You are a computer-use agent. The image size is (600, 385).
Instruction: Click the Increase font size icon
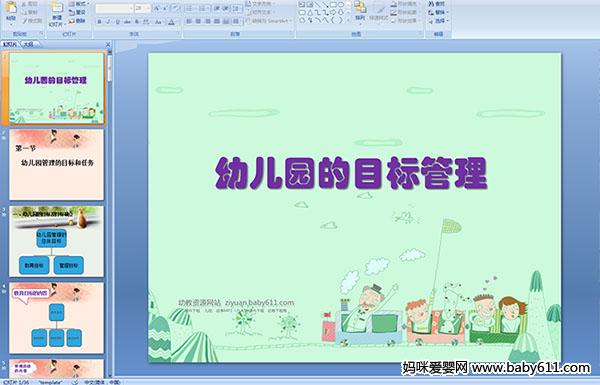[157, 8]
